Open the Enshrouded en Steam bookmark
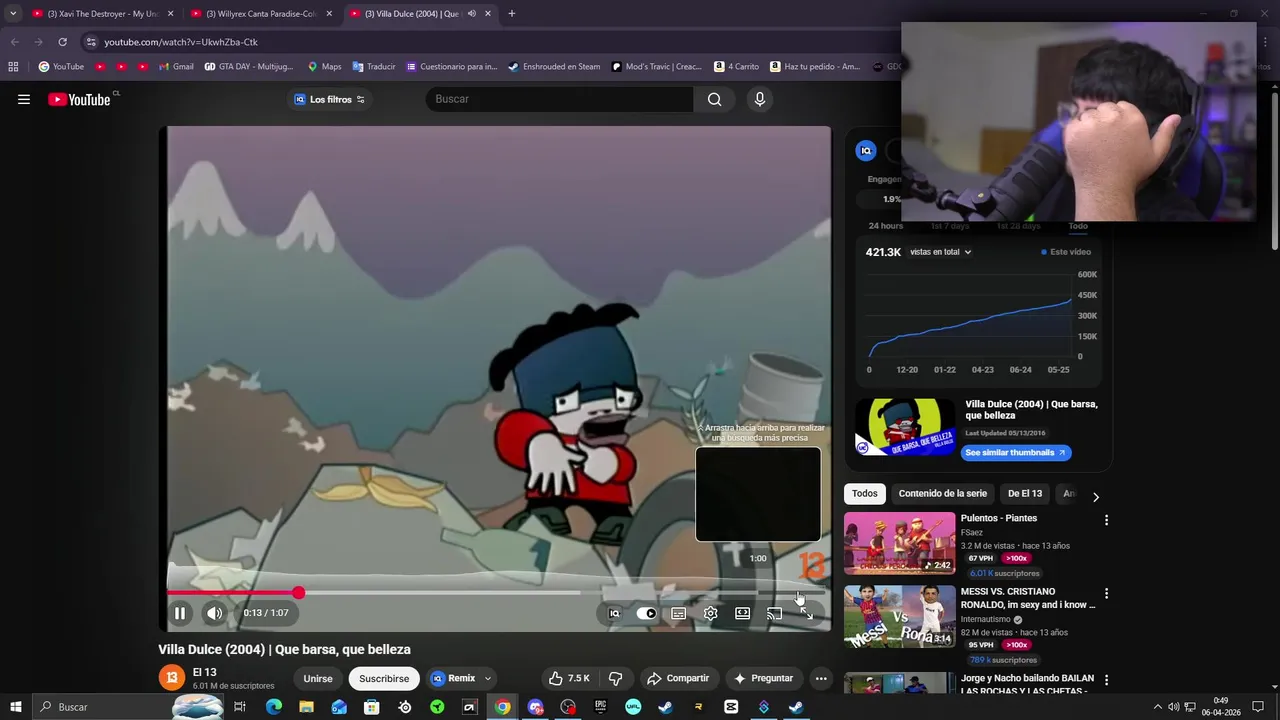This screenshot has height=720, width=1280. 554,67
